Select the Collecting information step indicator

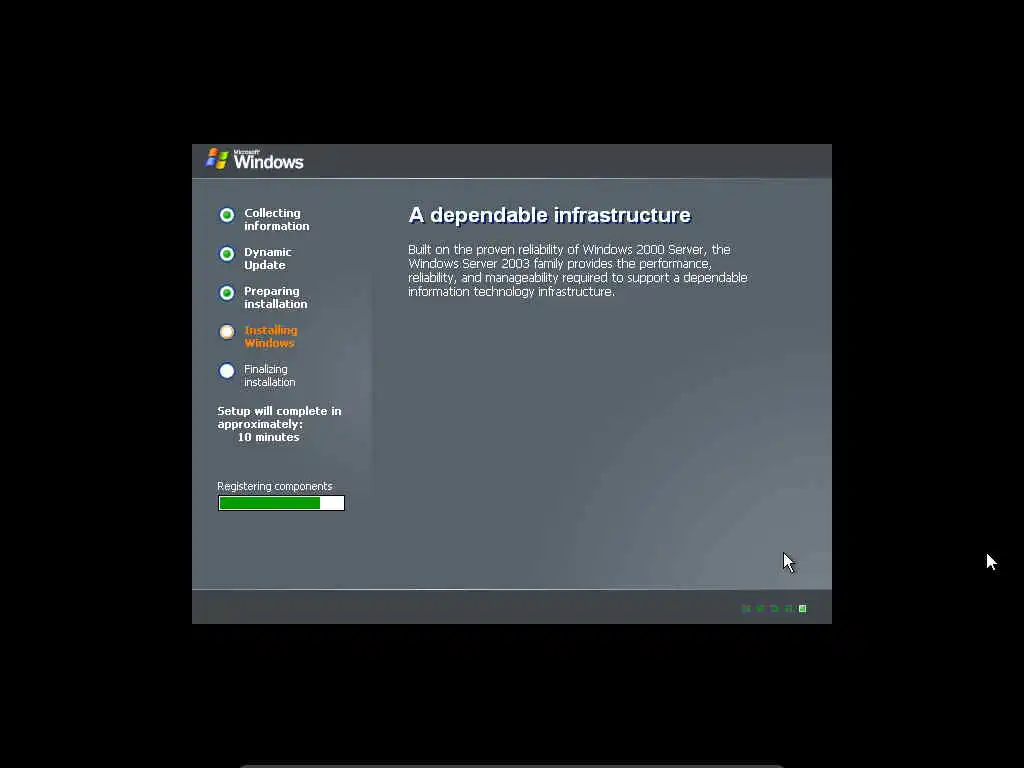click(227, 215)
